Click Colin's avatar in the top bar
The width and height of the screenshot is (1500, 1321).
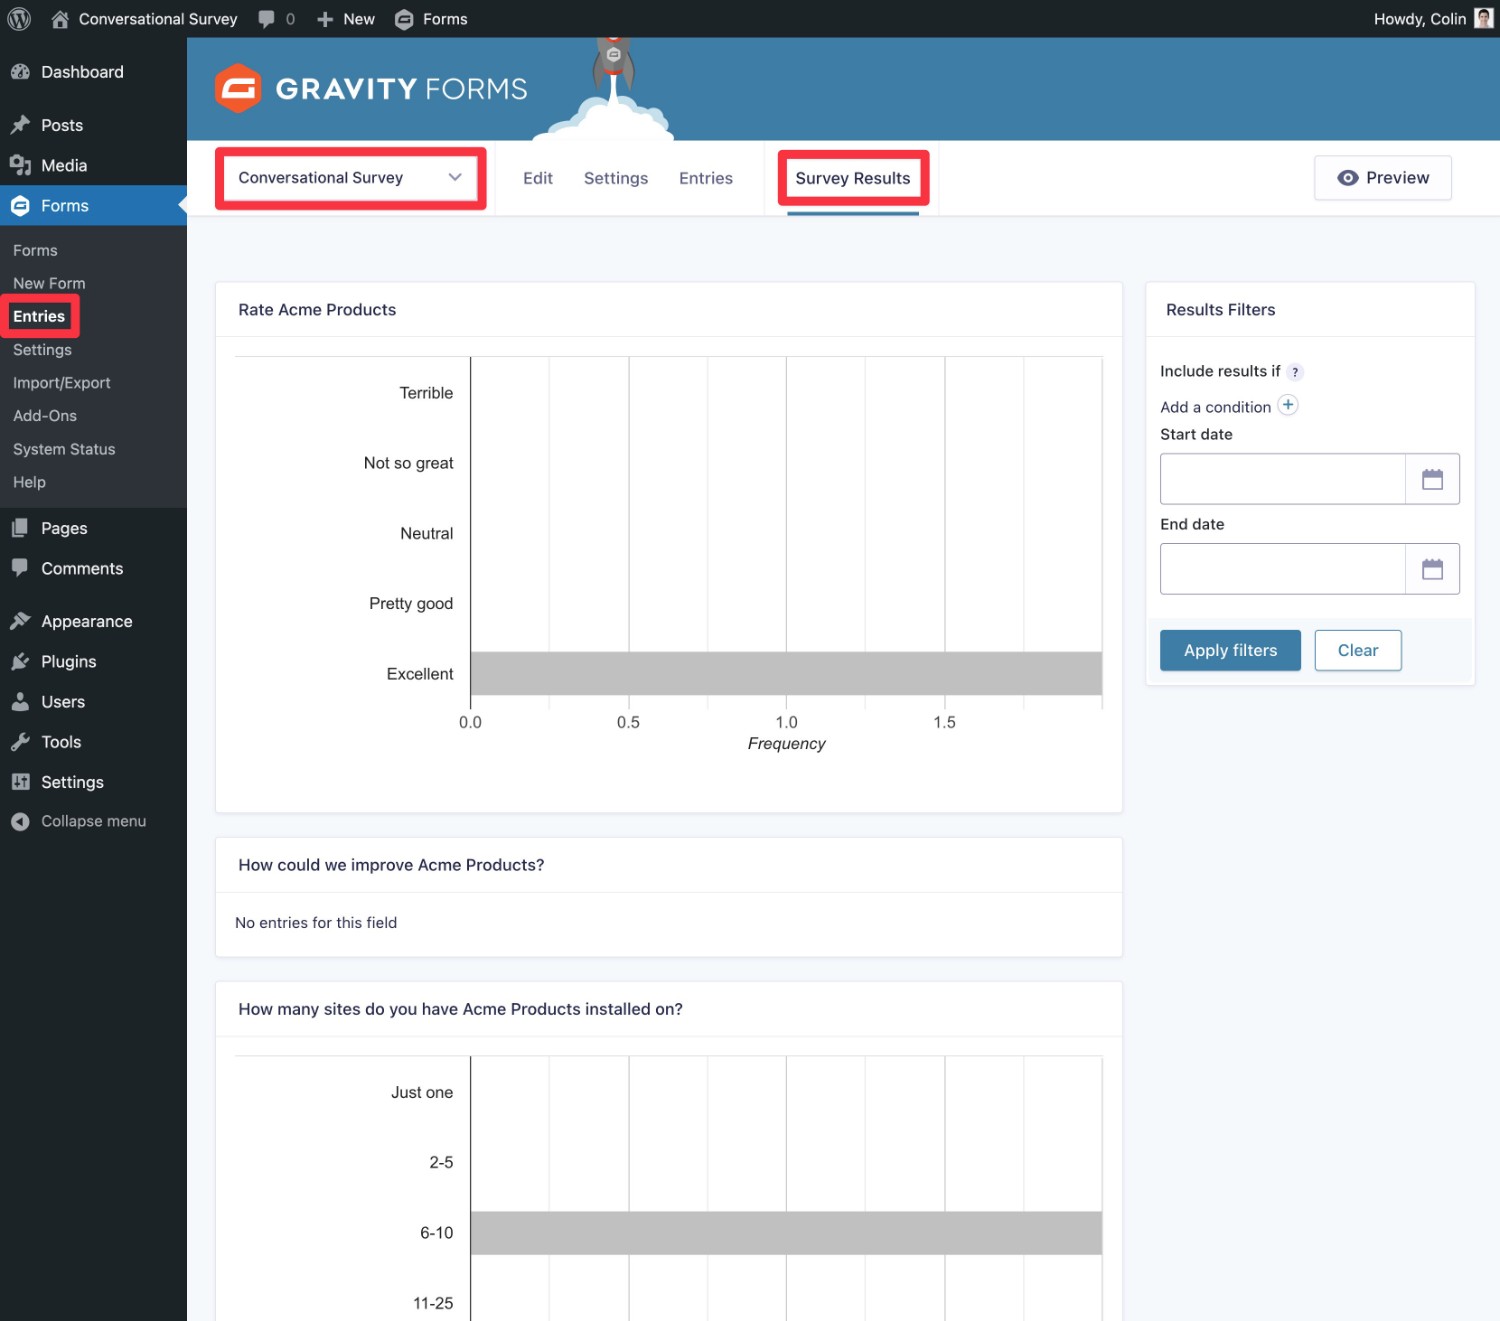1484,19
